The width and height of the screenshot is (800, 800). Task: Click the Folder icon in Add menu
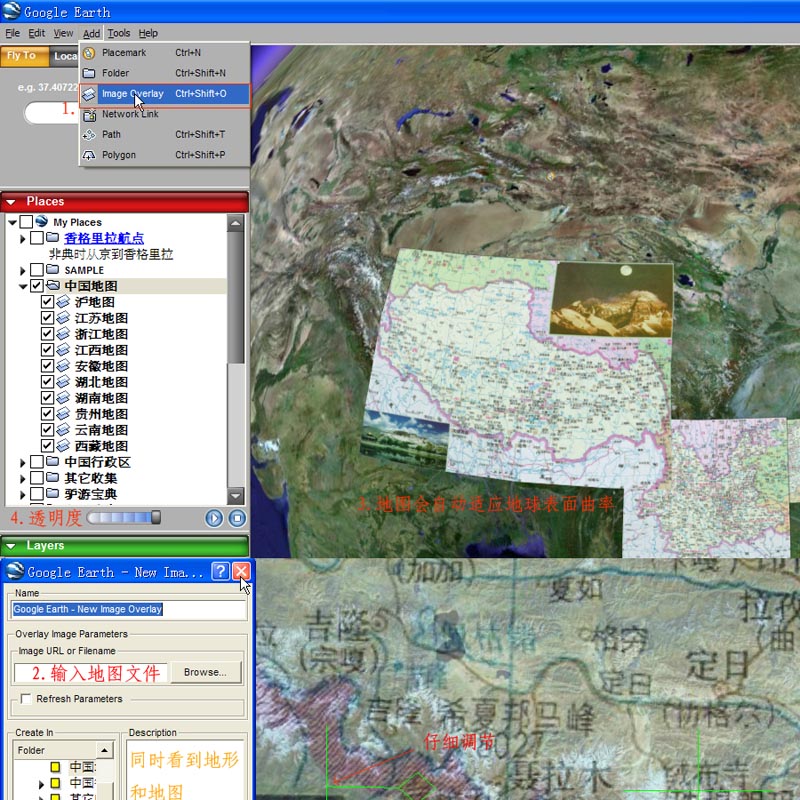tap(89, 73)
